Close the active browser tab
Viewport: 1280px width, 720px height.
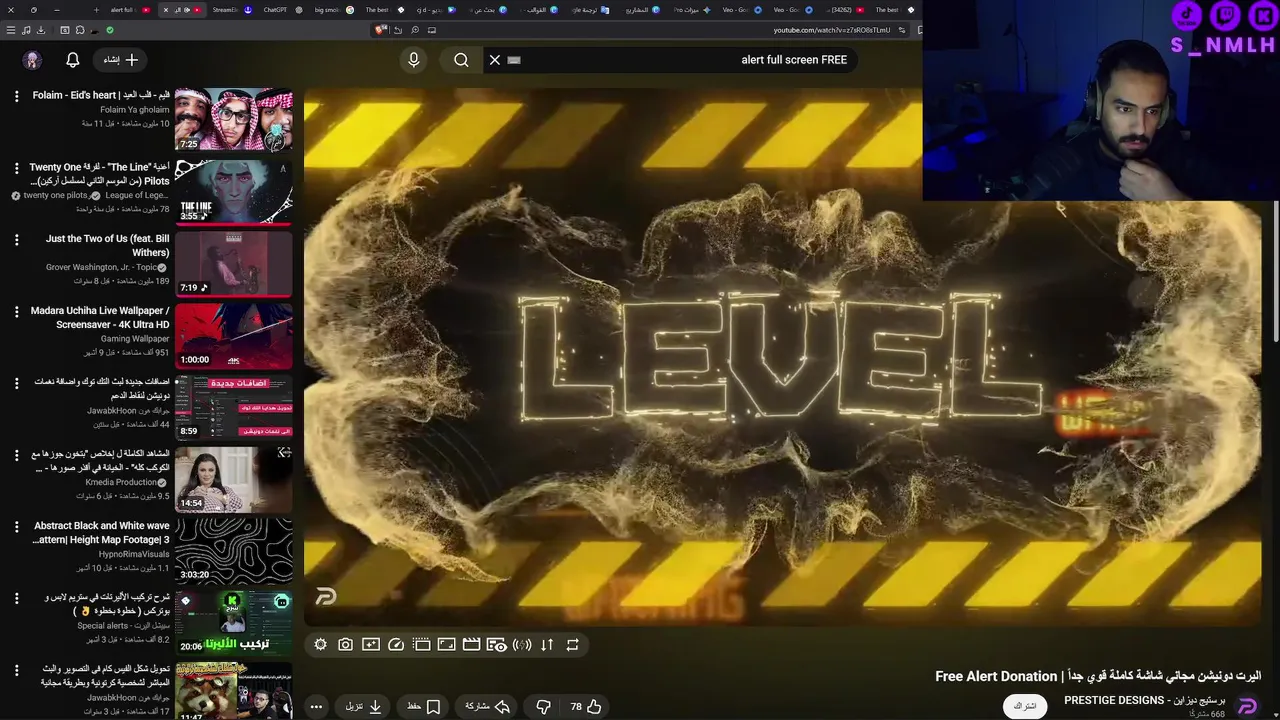(x=166, y=10)
